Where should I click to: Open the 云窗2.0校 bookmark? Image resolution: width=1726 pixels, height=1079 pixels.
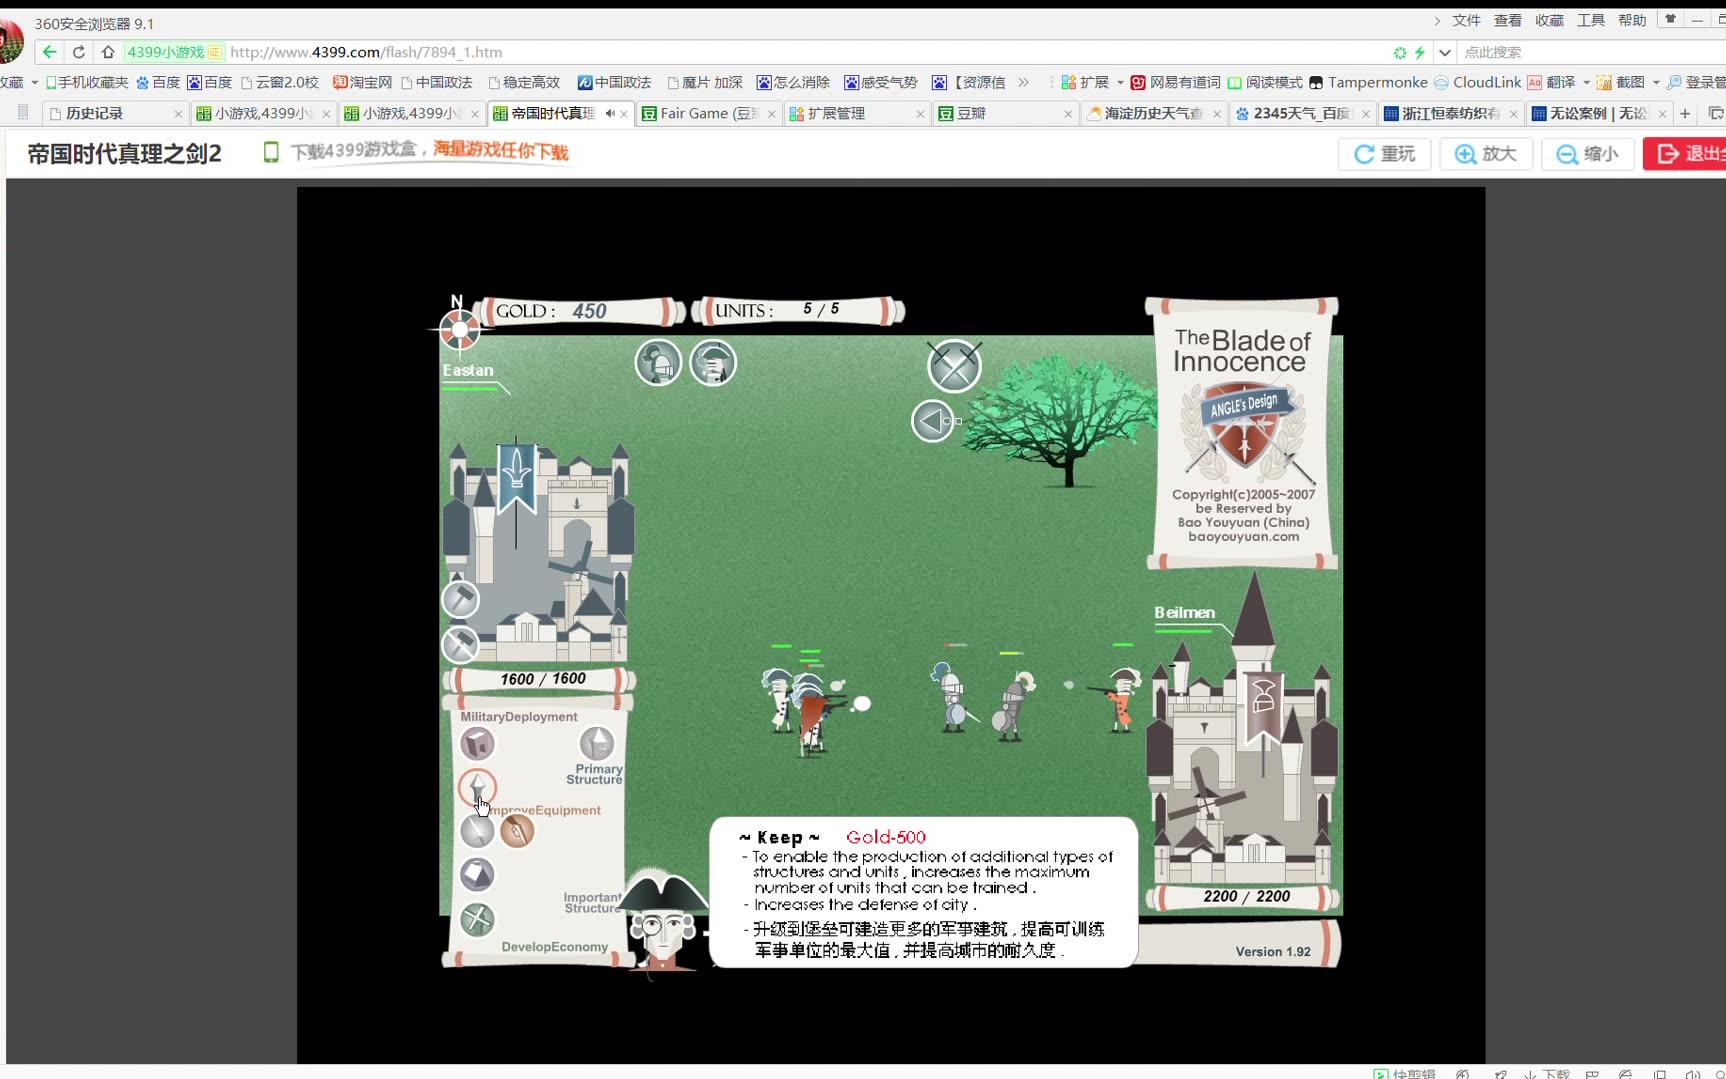tap(279, 82)
